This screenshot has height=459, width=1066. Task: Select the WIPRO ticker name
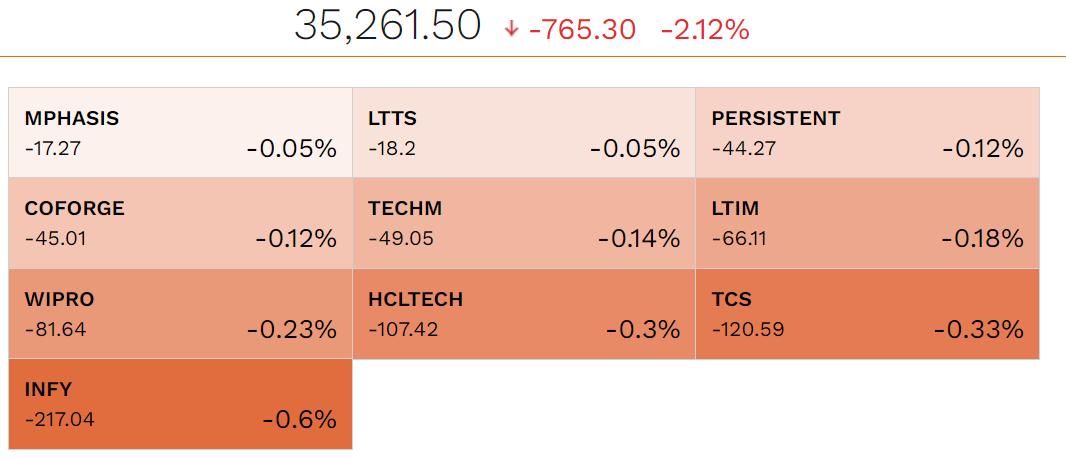(59, 299)
